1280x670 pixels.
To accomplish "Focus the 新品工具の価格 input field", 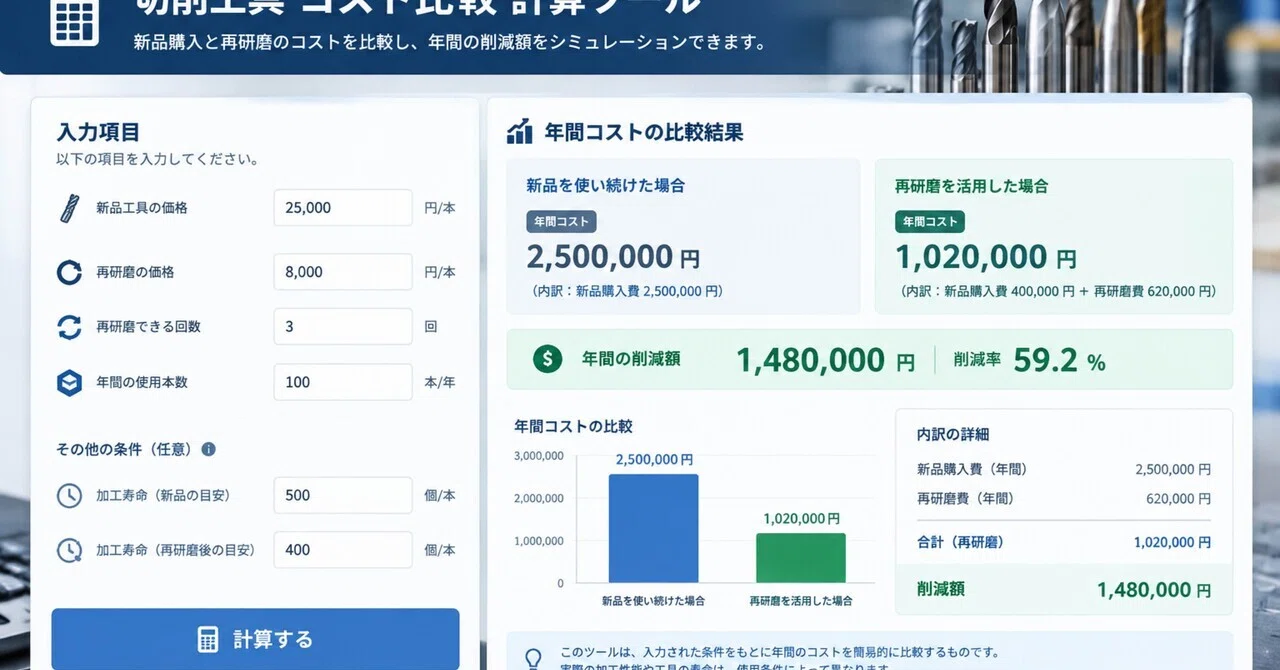I will tap(343, 208).
